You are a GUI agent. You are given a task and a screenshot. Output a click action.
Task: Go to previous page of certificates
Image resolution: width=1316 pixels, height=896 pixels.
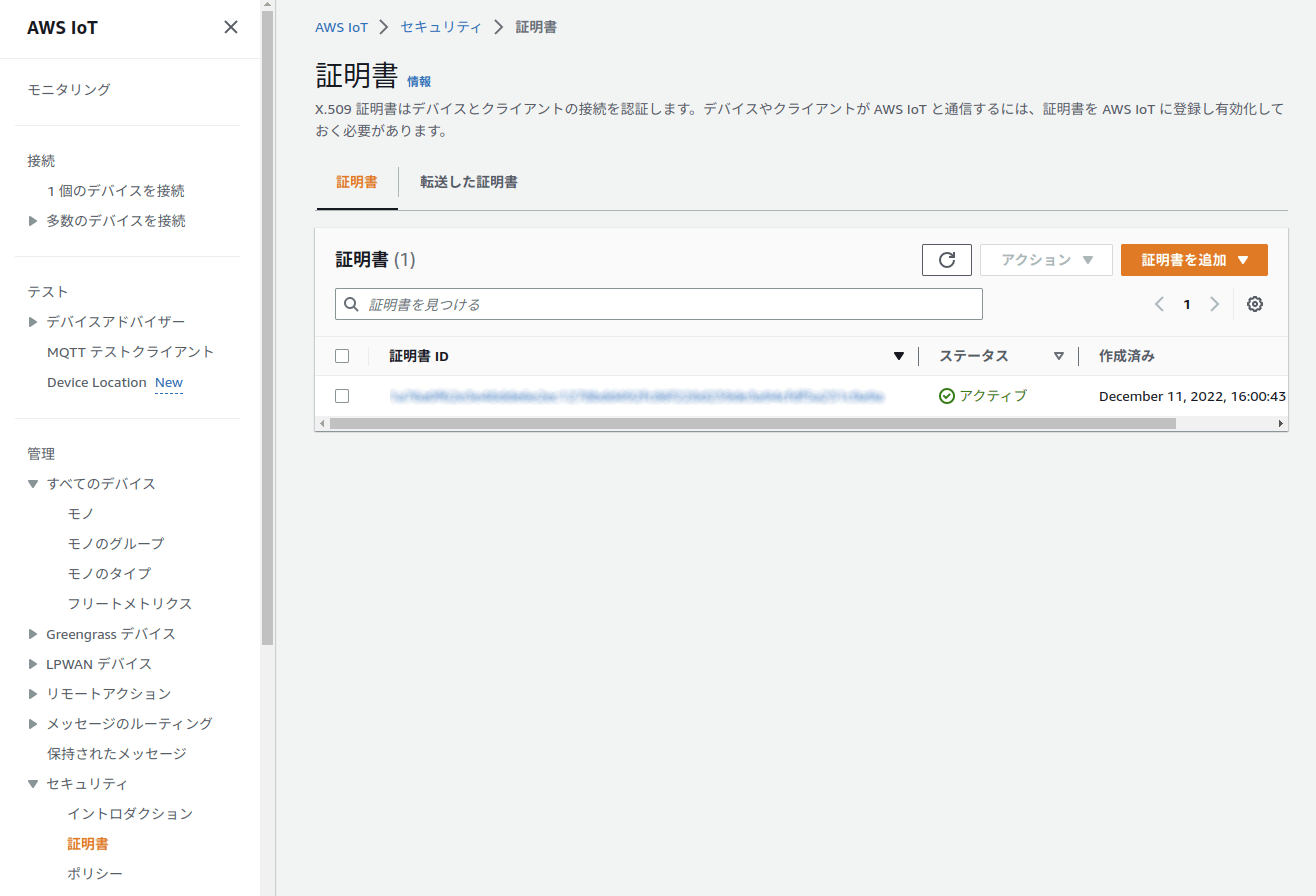[x=1159, y=304]
